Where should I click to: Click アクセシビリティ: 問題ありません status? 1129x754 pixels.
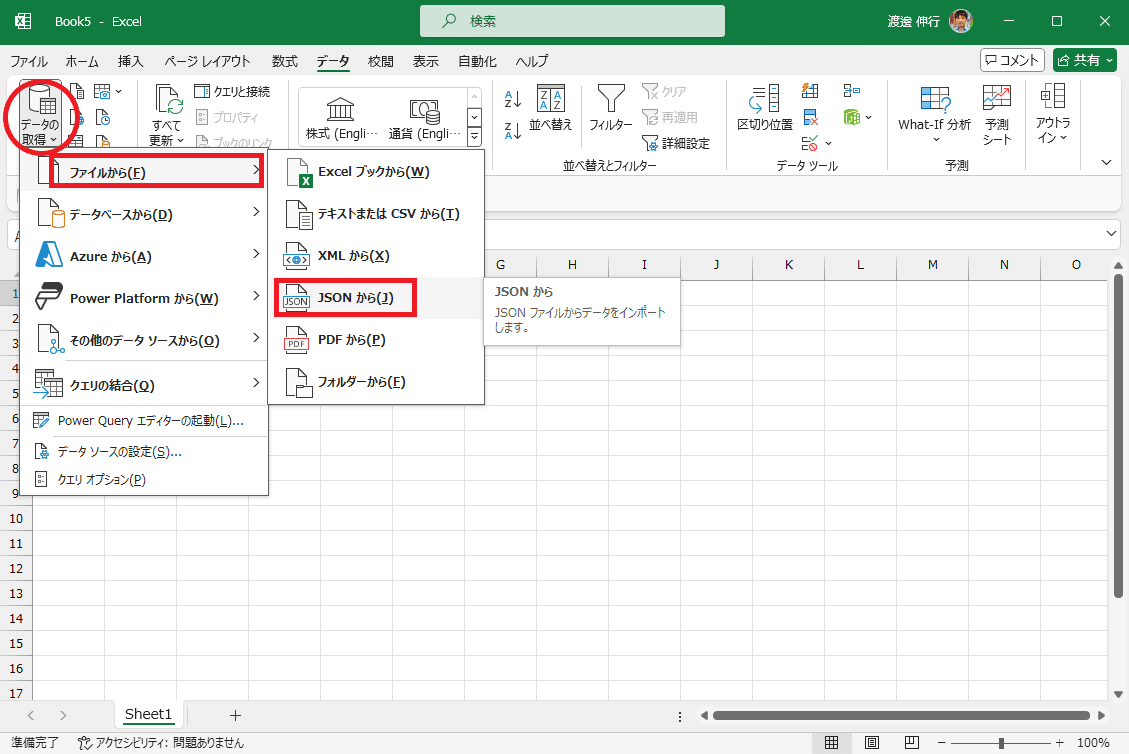point(161,742)
